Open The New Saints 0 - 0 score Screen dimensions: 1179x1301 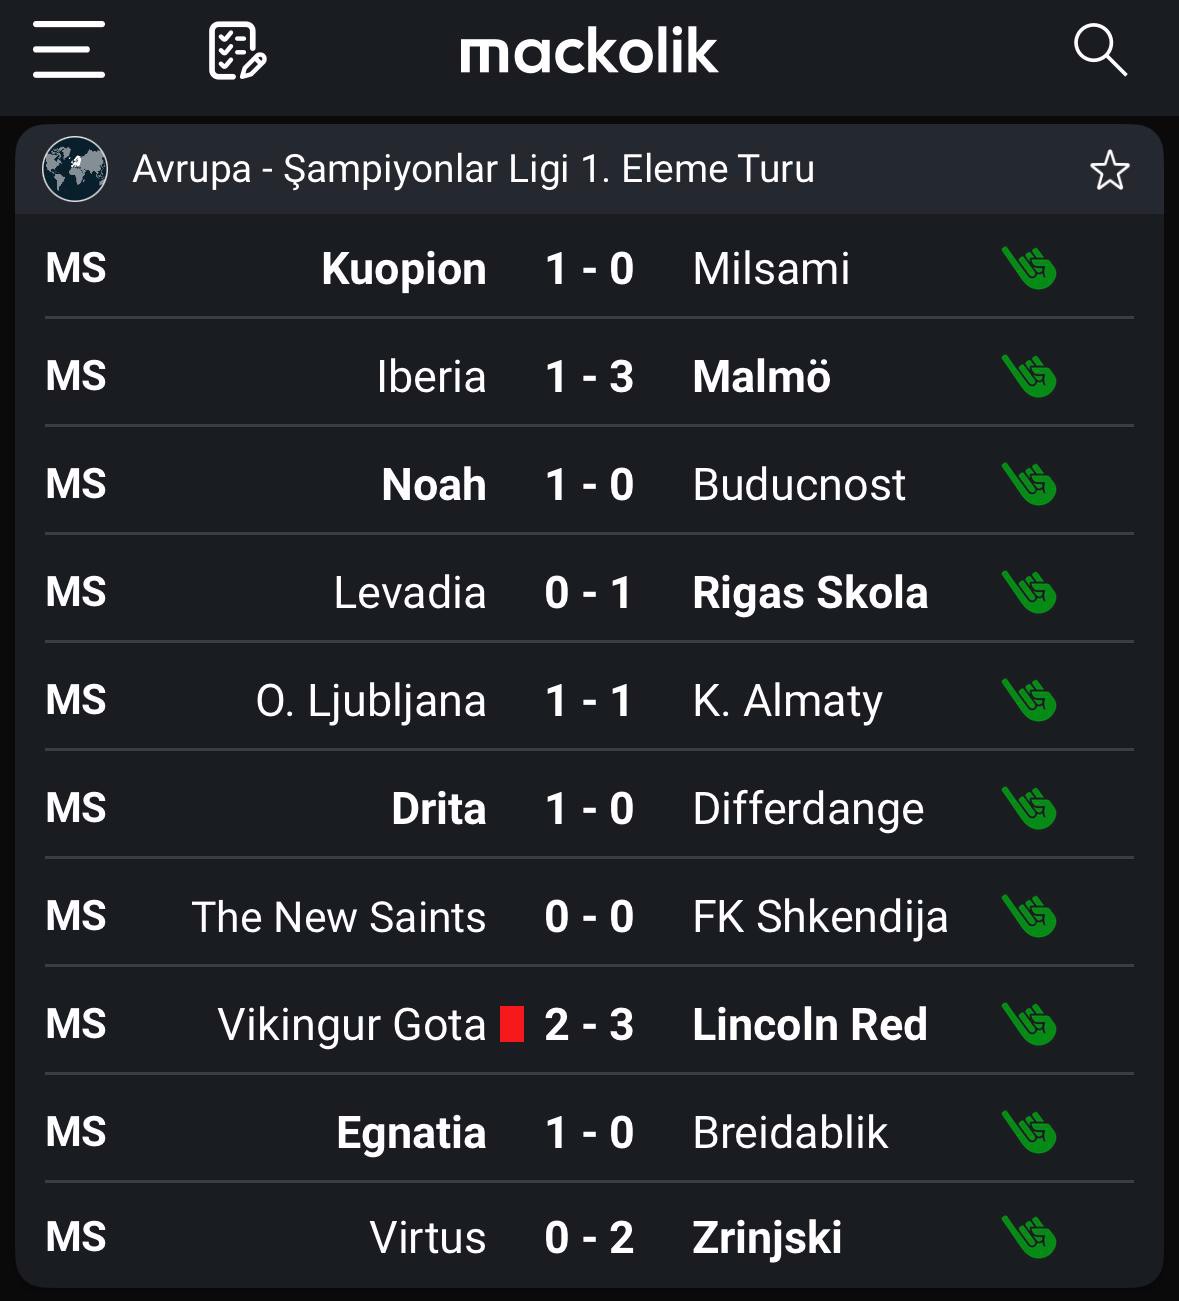(589, 917)
